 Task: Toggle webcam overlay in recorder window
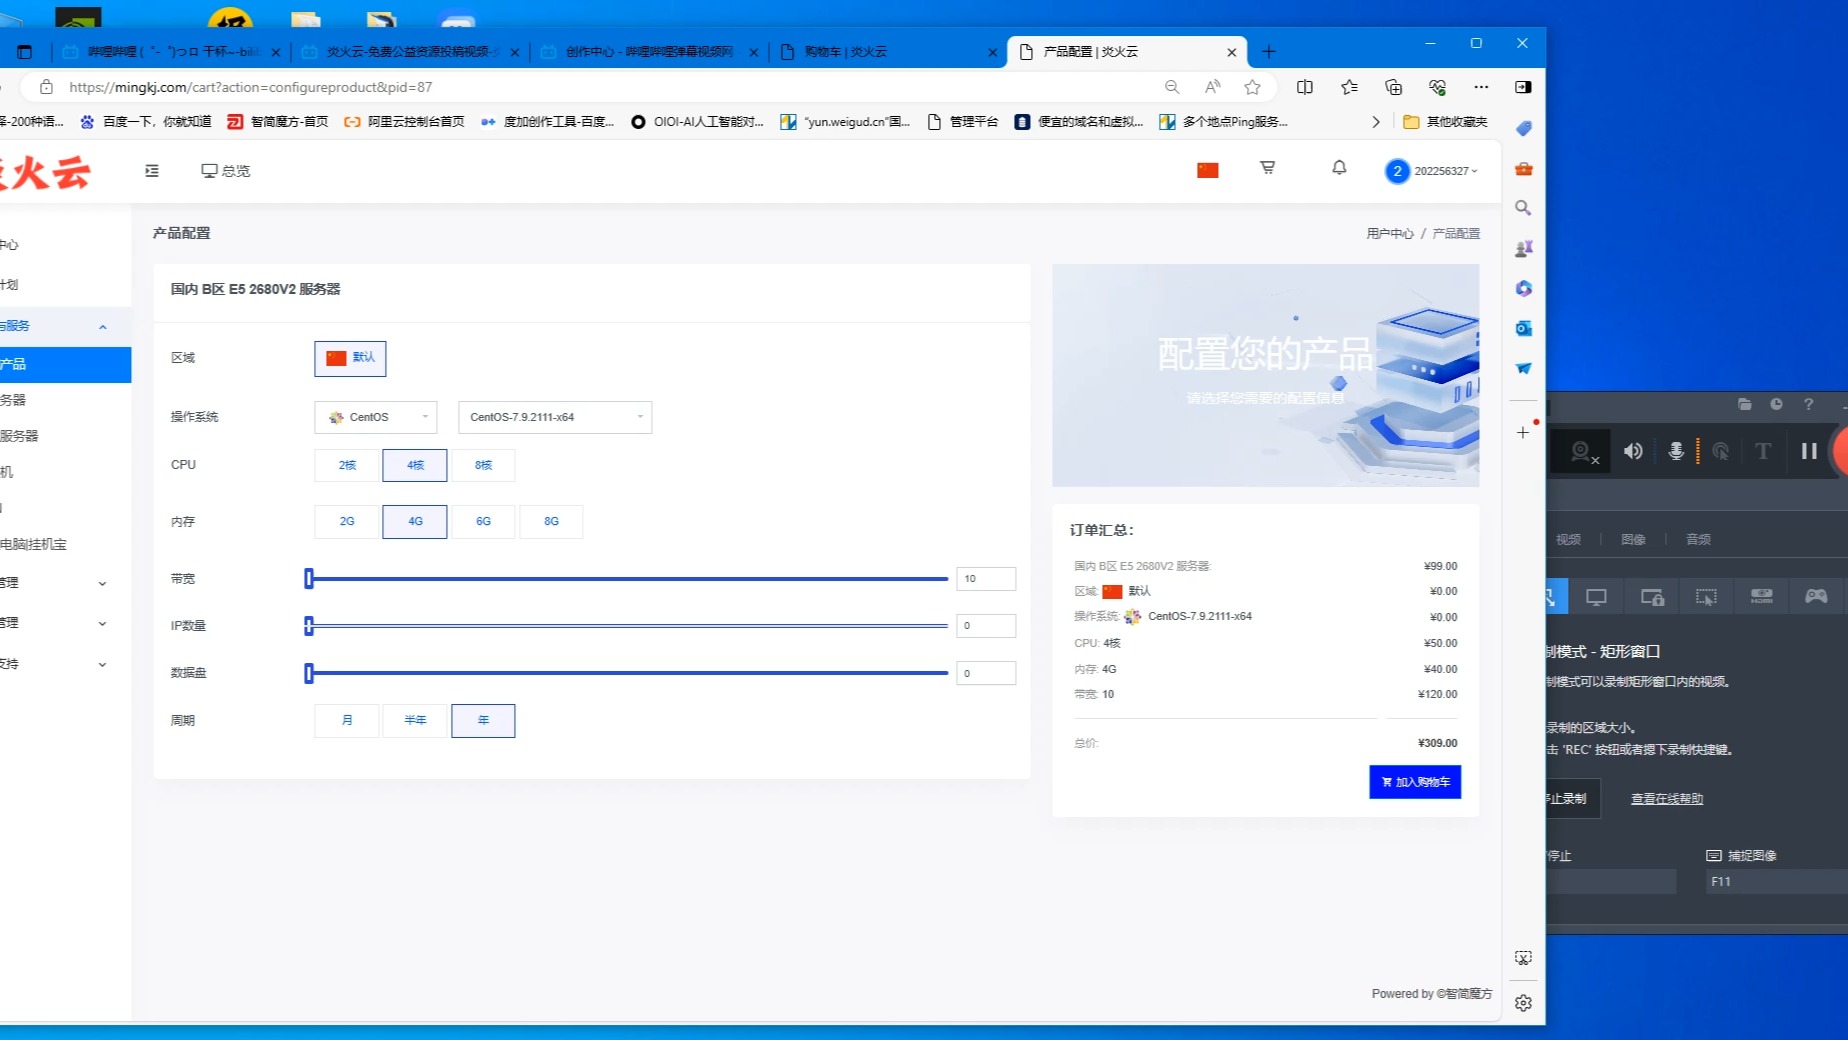point(1581,451)
